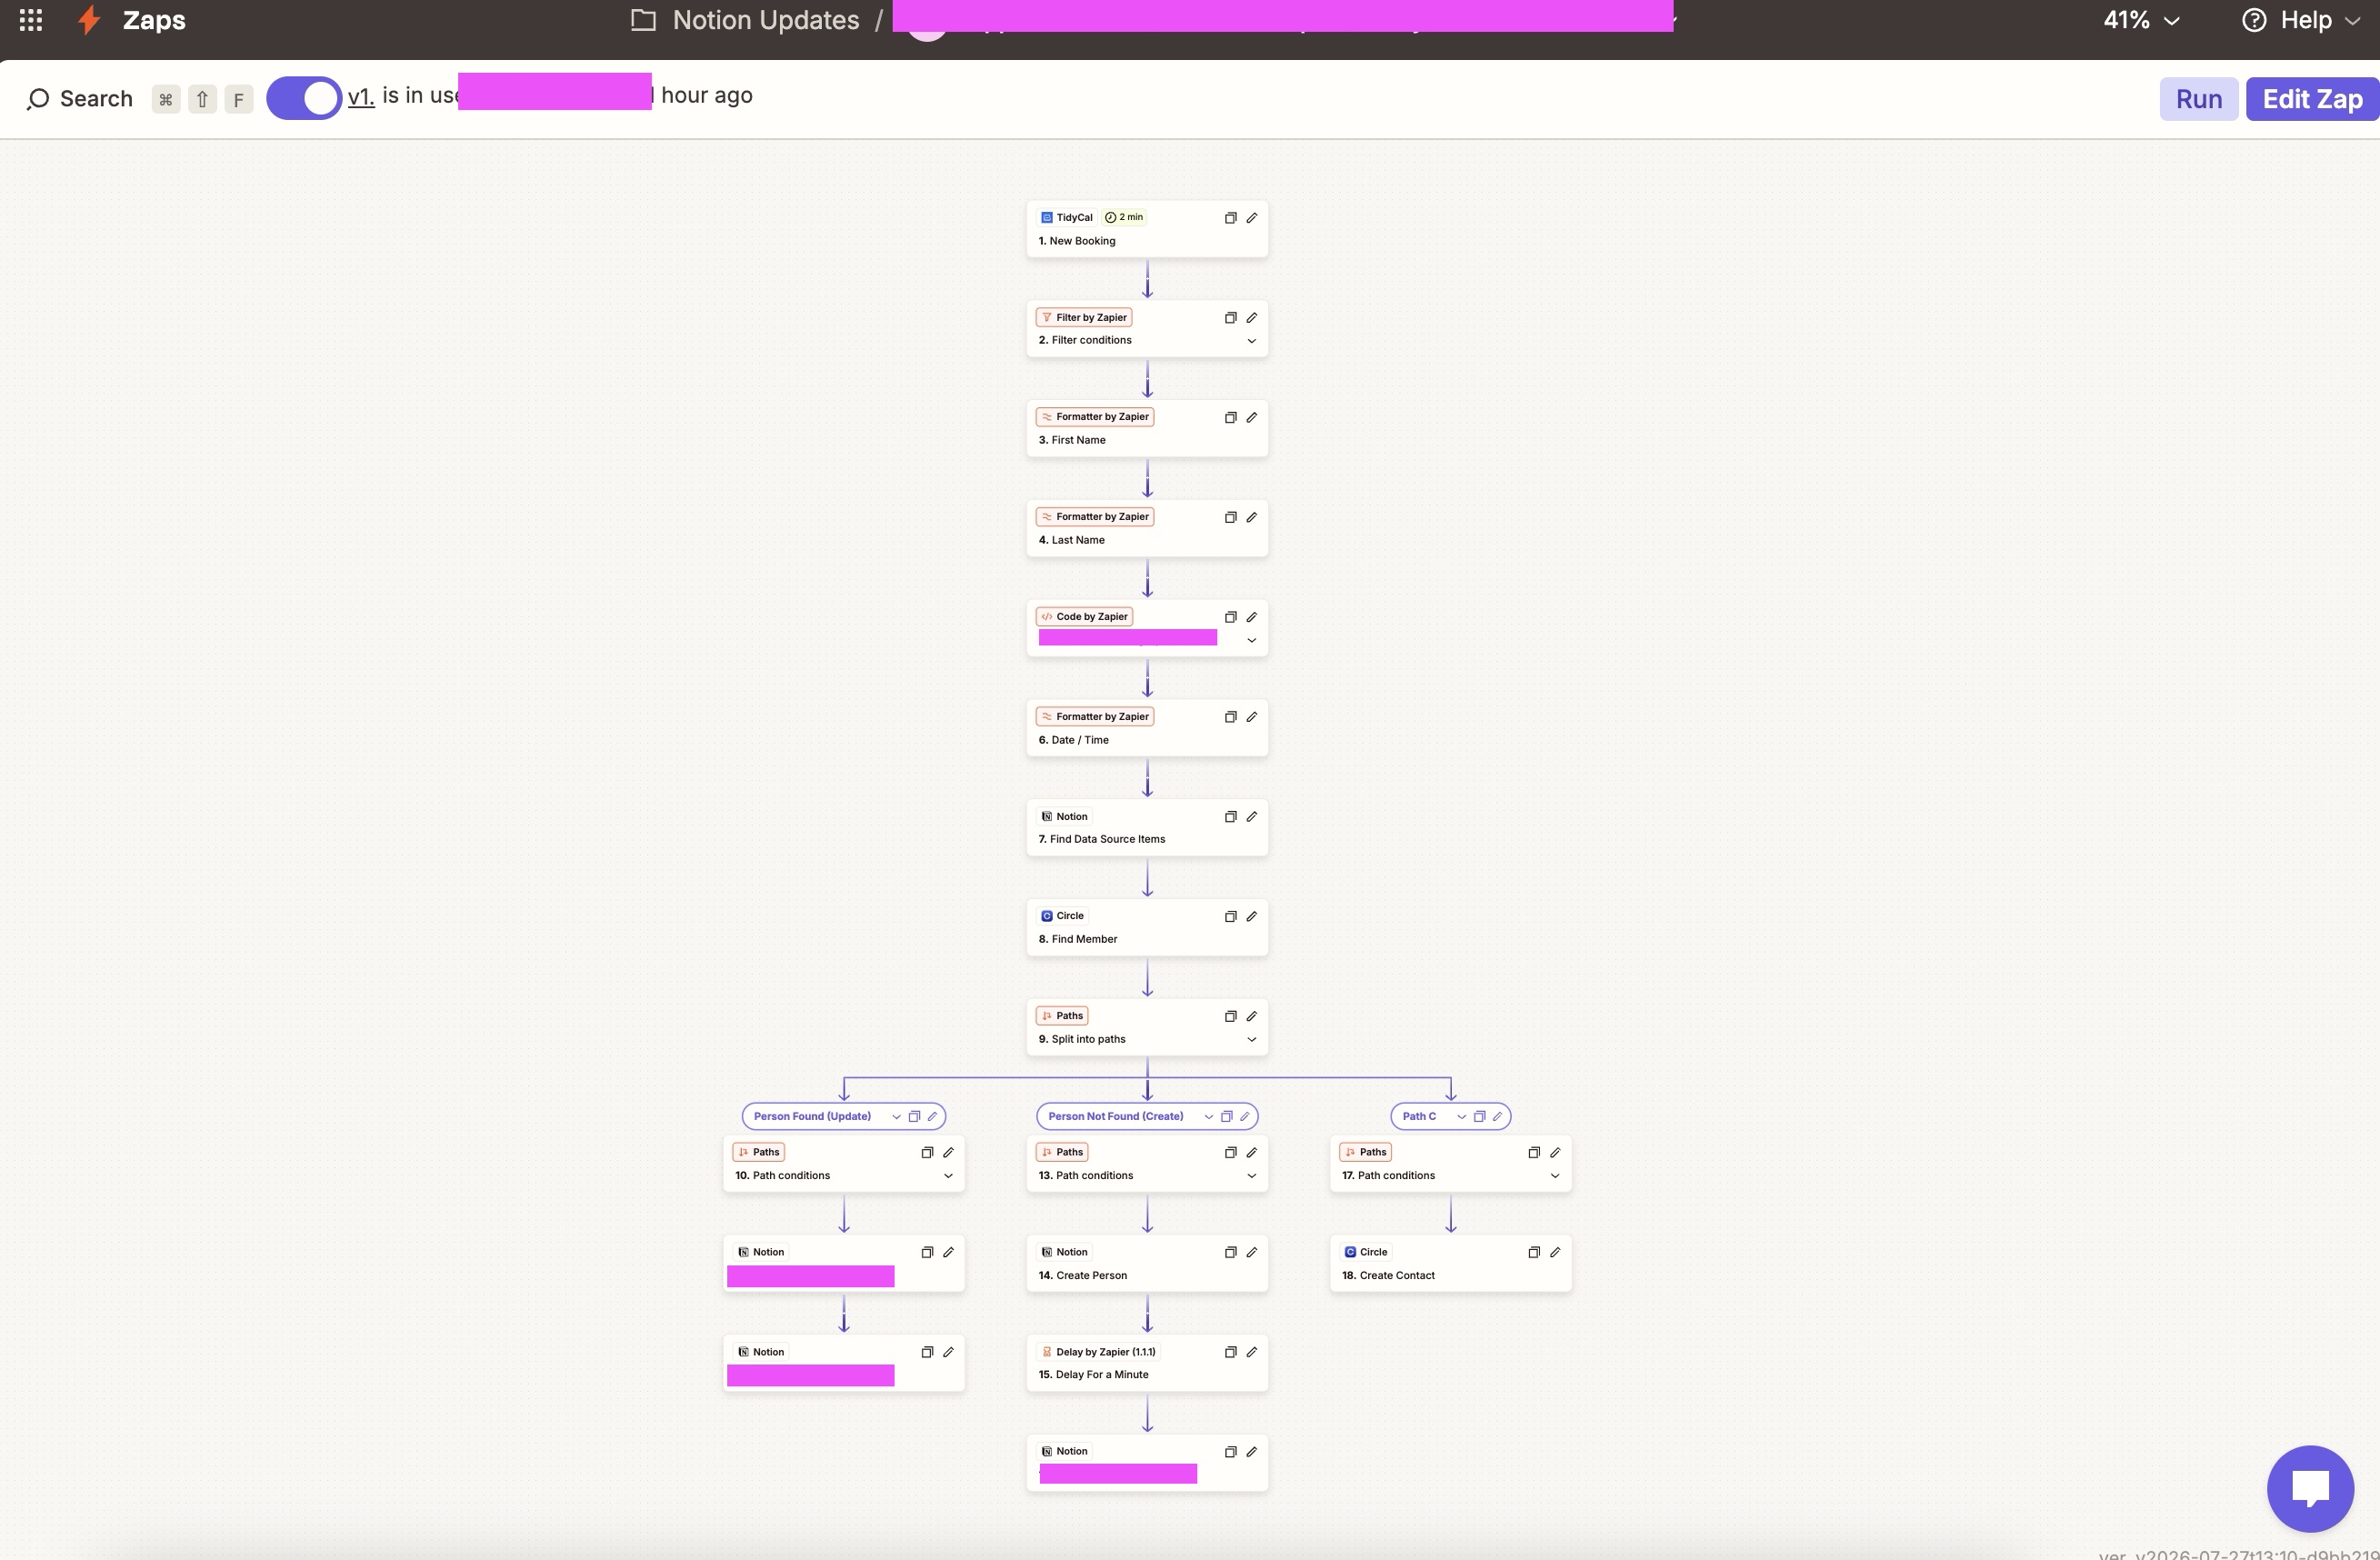Expand step 17 Path conditions chevron
The image size is (2380, 1560).
coord(1554,1176)
